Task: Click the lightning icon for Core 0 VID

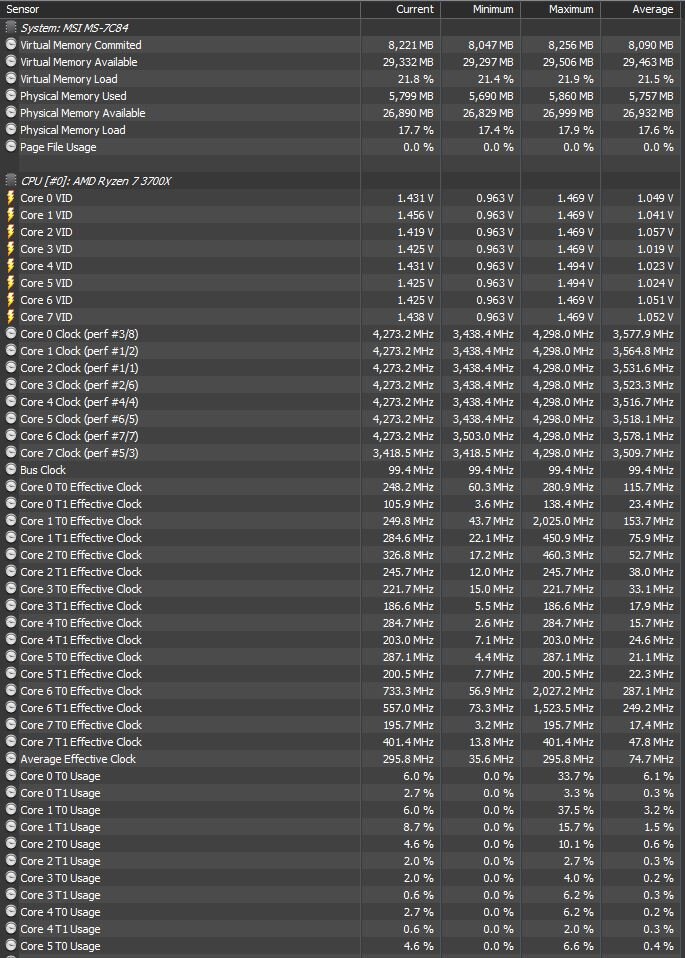Action: (x=10, y=198)
